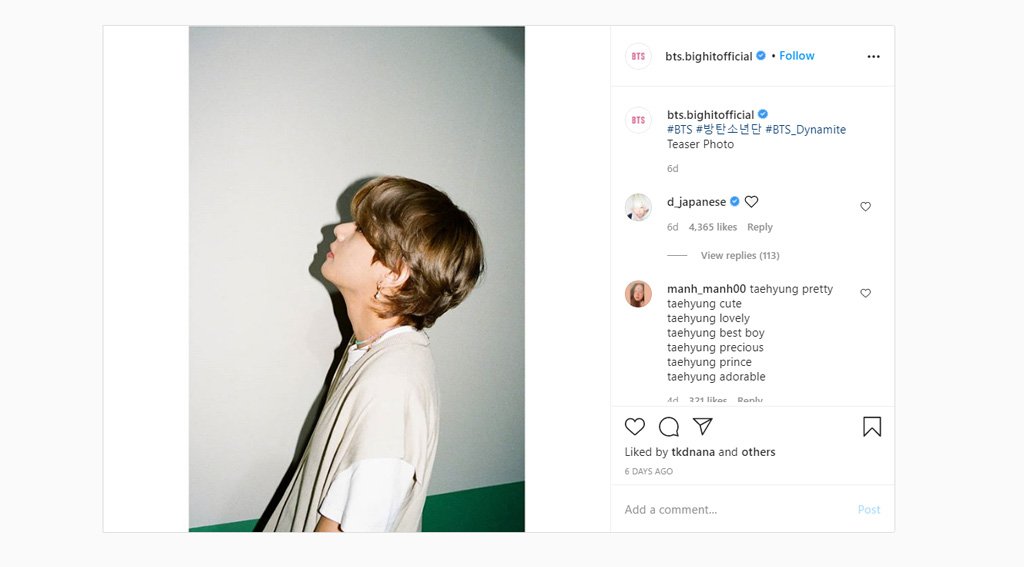
Task: Expand View replies (113)
Action: [x=739, y=256]
